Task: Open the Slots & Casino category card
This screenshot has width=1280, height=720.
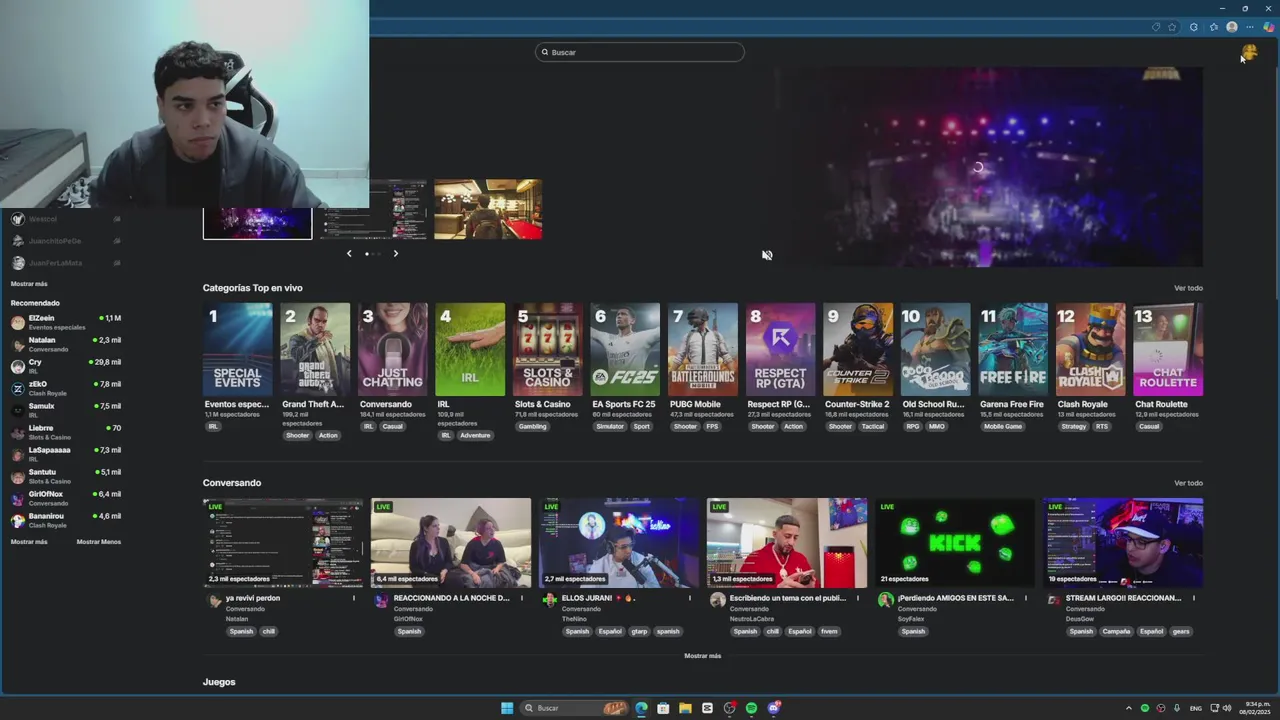Action: pos(548,350)
